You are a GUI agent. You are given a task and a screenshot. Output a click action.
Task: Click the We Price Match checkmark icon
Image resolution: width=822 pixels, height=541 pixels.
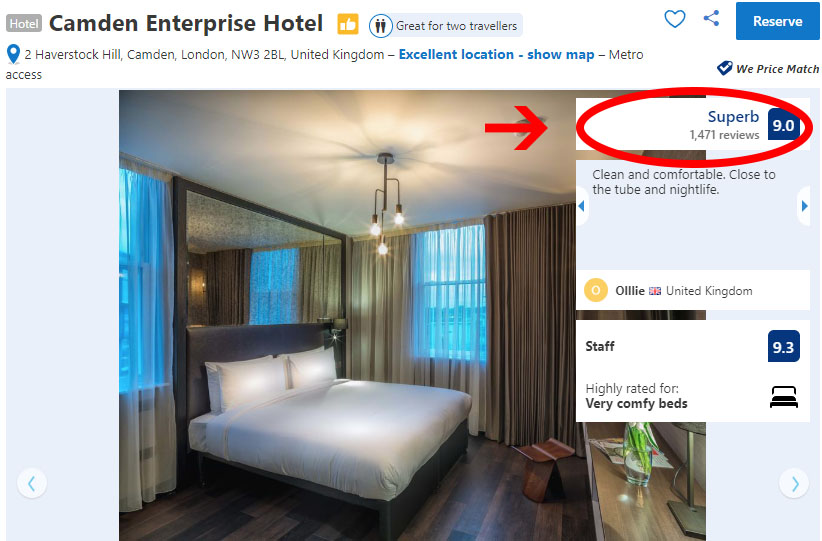(x=724, y=68)
